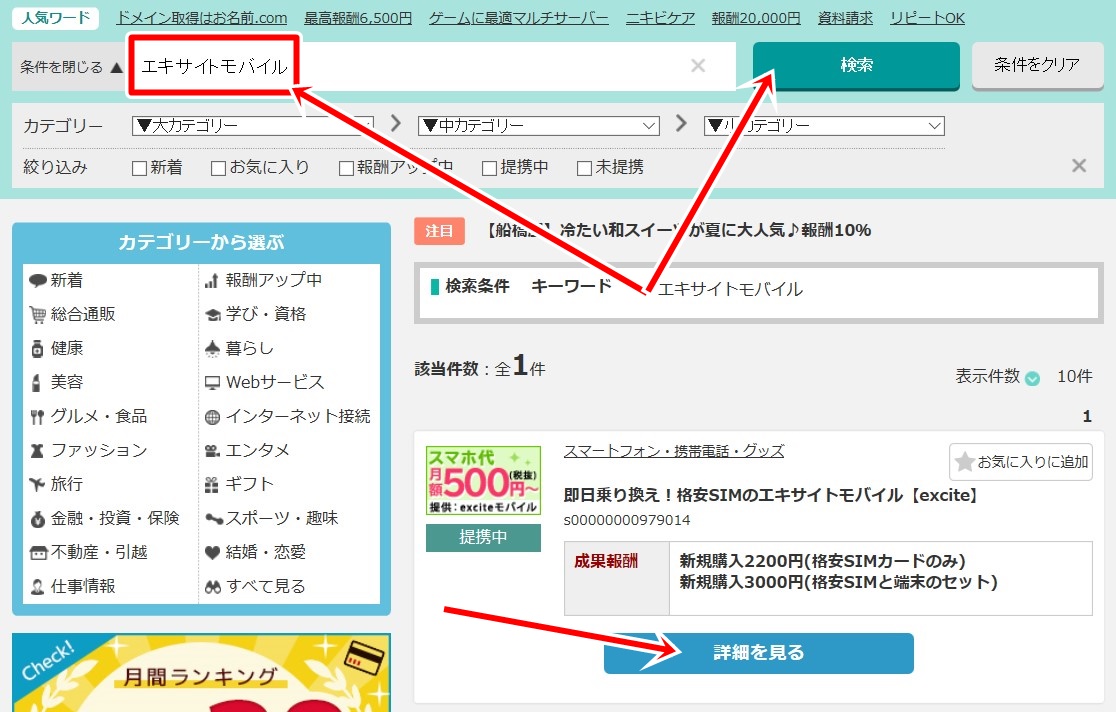Image resolution: width=1116 pixels, height=712 pixels.
Task: Open 表示件数 dropdown toggle
Action: [1032, 379]
